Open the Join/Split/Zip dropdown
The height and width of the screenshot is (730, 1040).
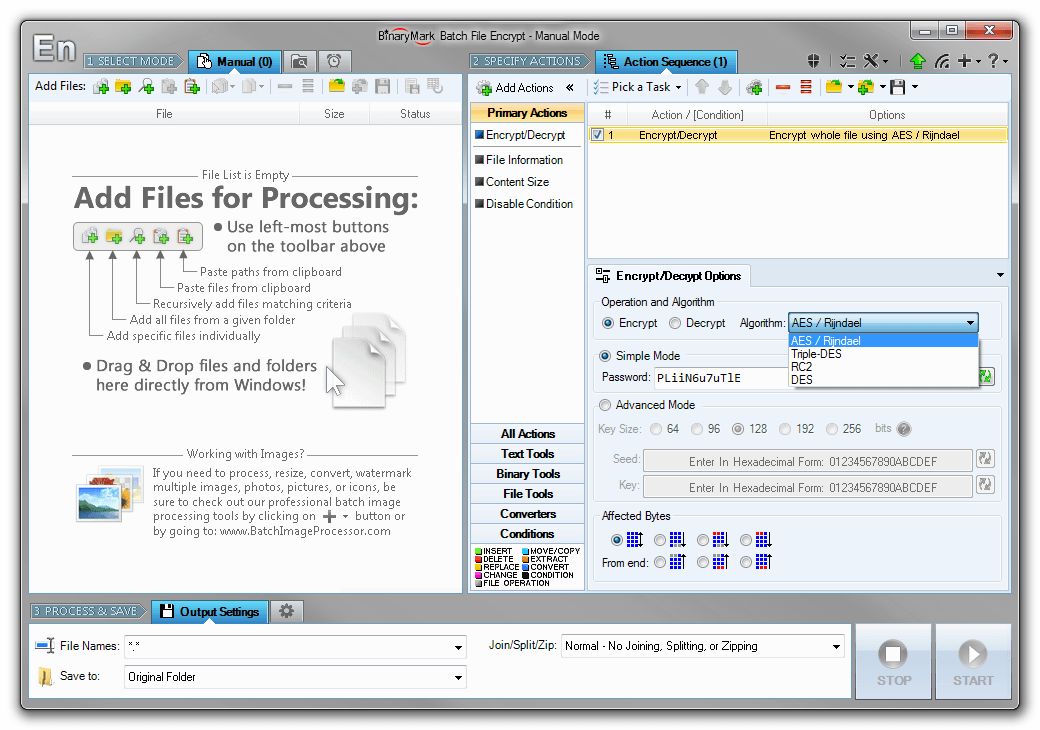pyautogui.click(x=836, y=646)
